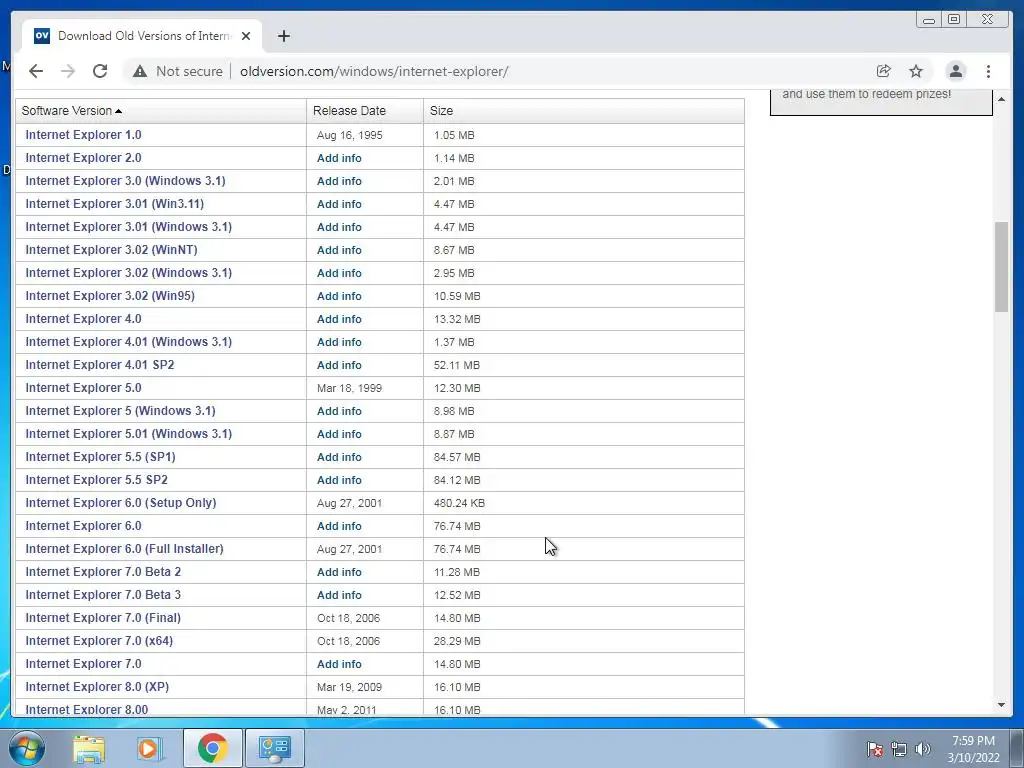
Task: Open a new tab with plus button
Action: click(283, 36)
